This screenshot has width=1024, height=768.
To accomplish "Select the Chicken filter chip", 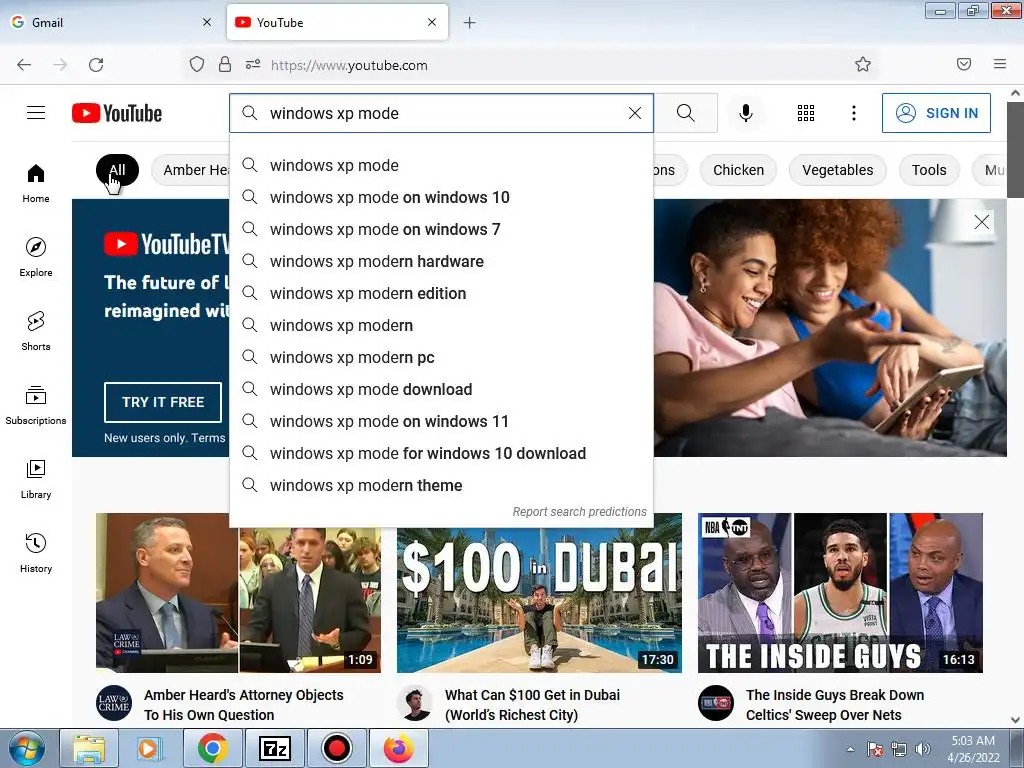I will pos(738,170).
